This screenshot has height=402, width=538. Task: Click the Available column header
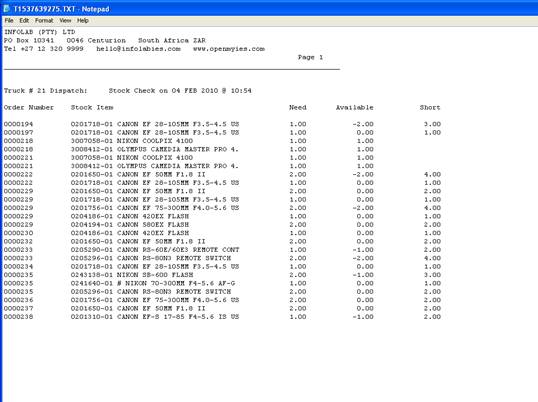354,107
